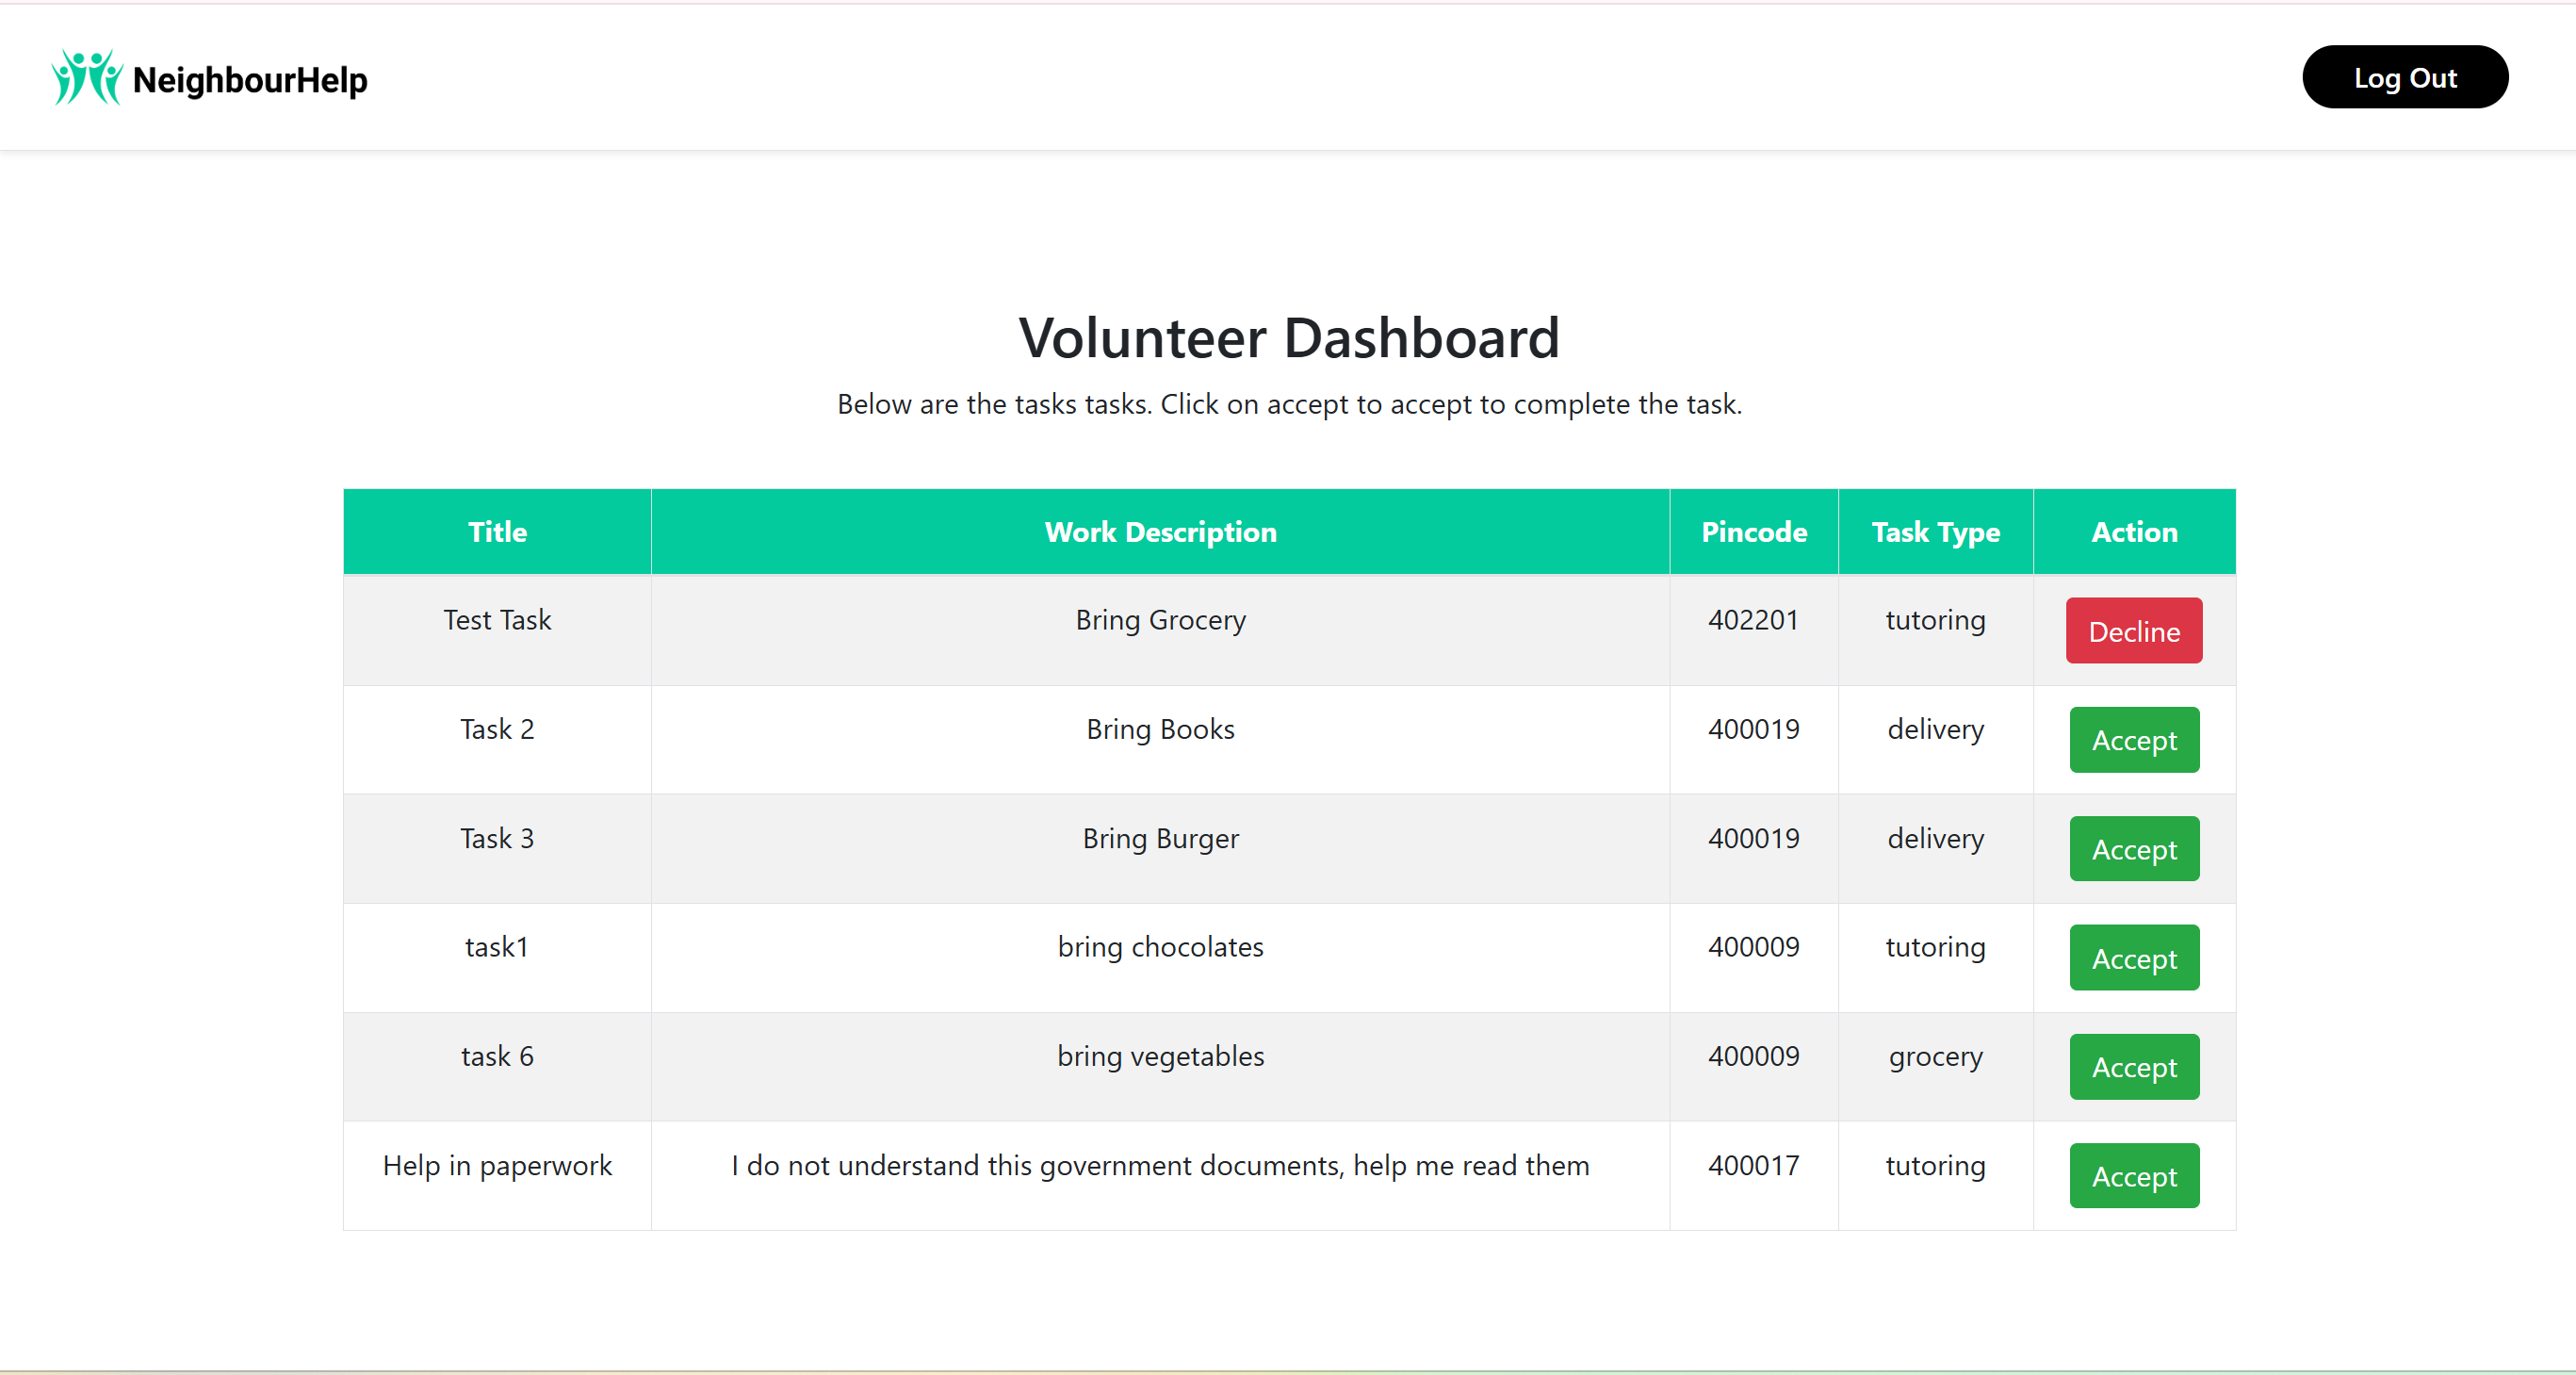
Task: Click the government documents description cell
Action: coord(1160,1165)
